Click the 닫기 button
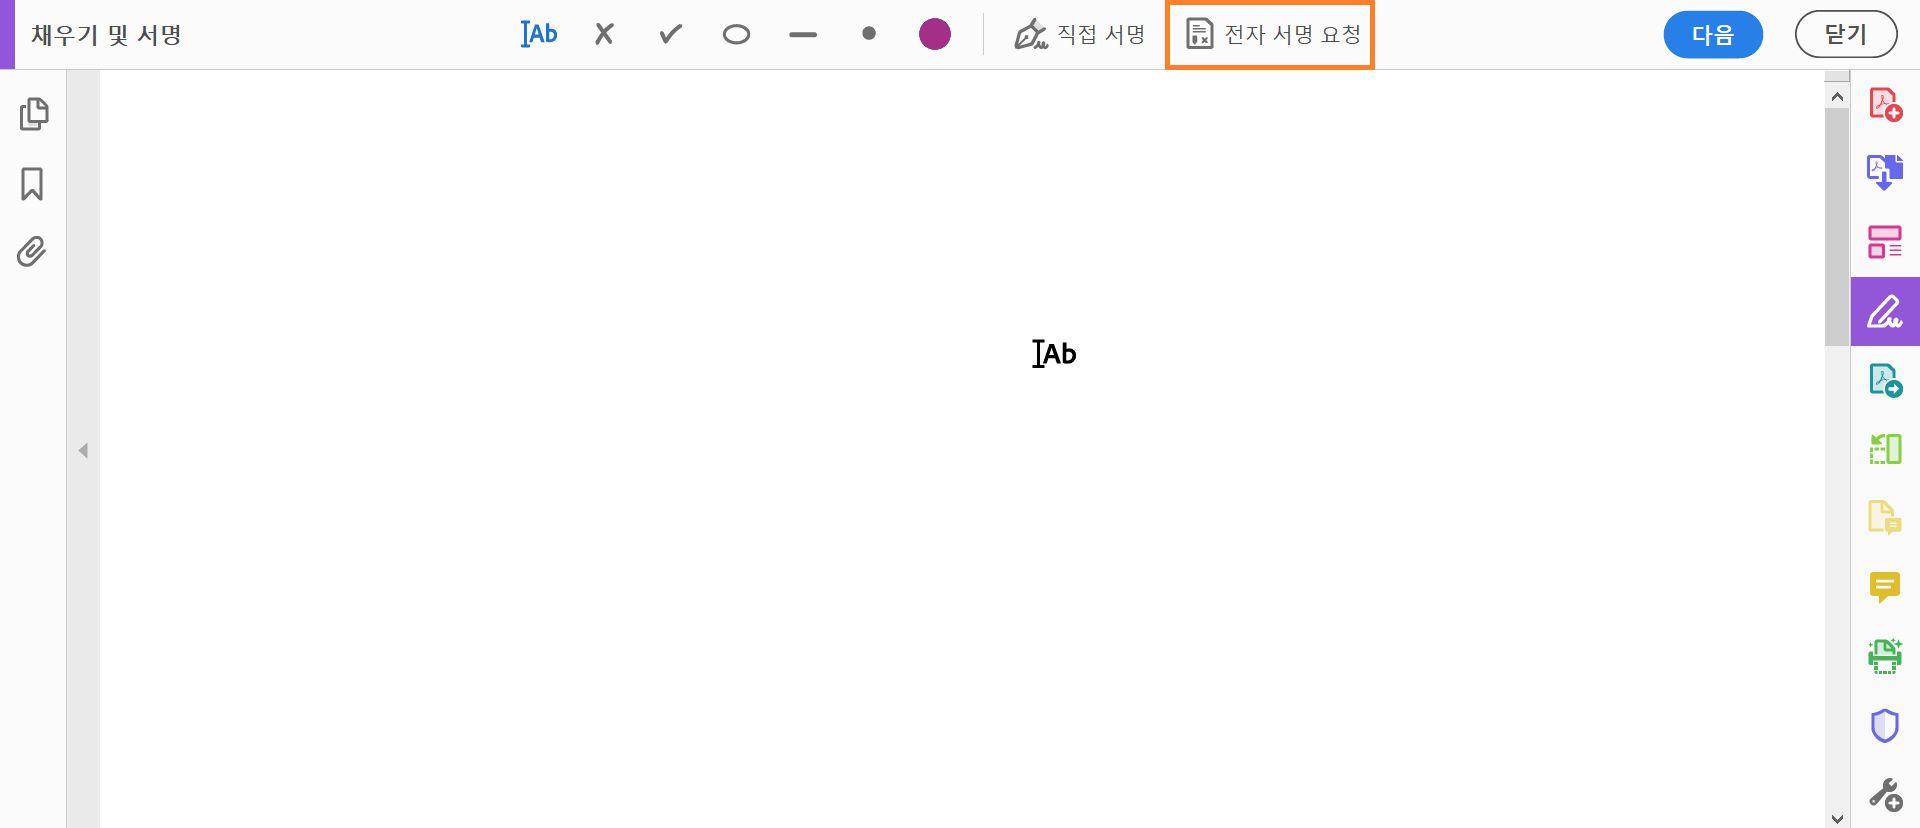Image resolution: width=1920 pixels, height=828 pixels. 1845,35
